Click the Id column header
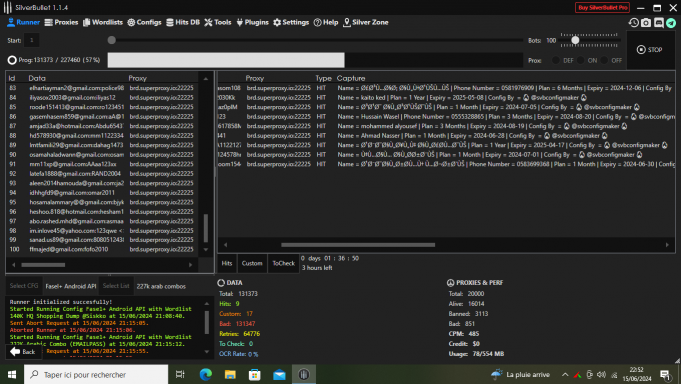The height and width of the screenshot is (384, 681). coord(12,78)
